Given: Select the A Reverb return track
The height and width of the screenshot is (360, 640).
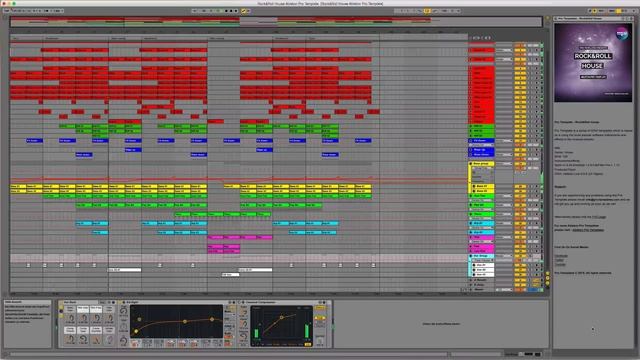Looking at the screenshot, I should (481, 280).
